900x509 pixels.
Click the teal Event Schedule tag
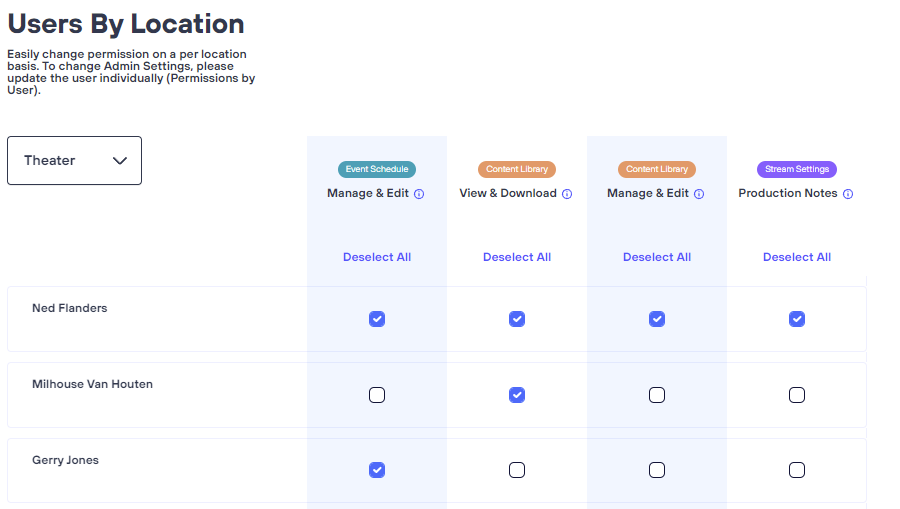coord(377,170)
